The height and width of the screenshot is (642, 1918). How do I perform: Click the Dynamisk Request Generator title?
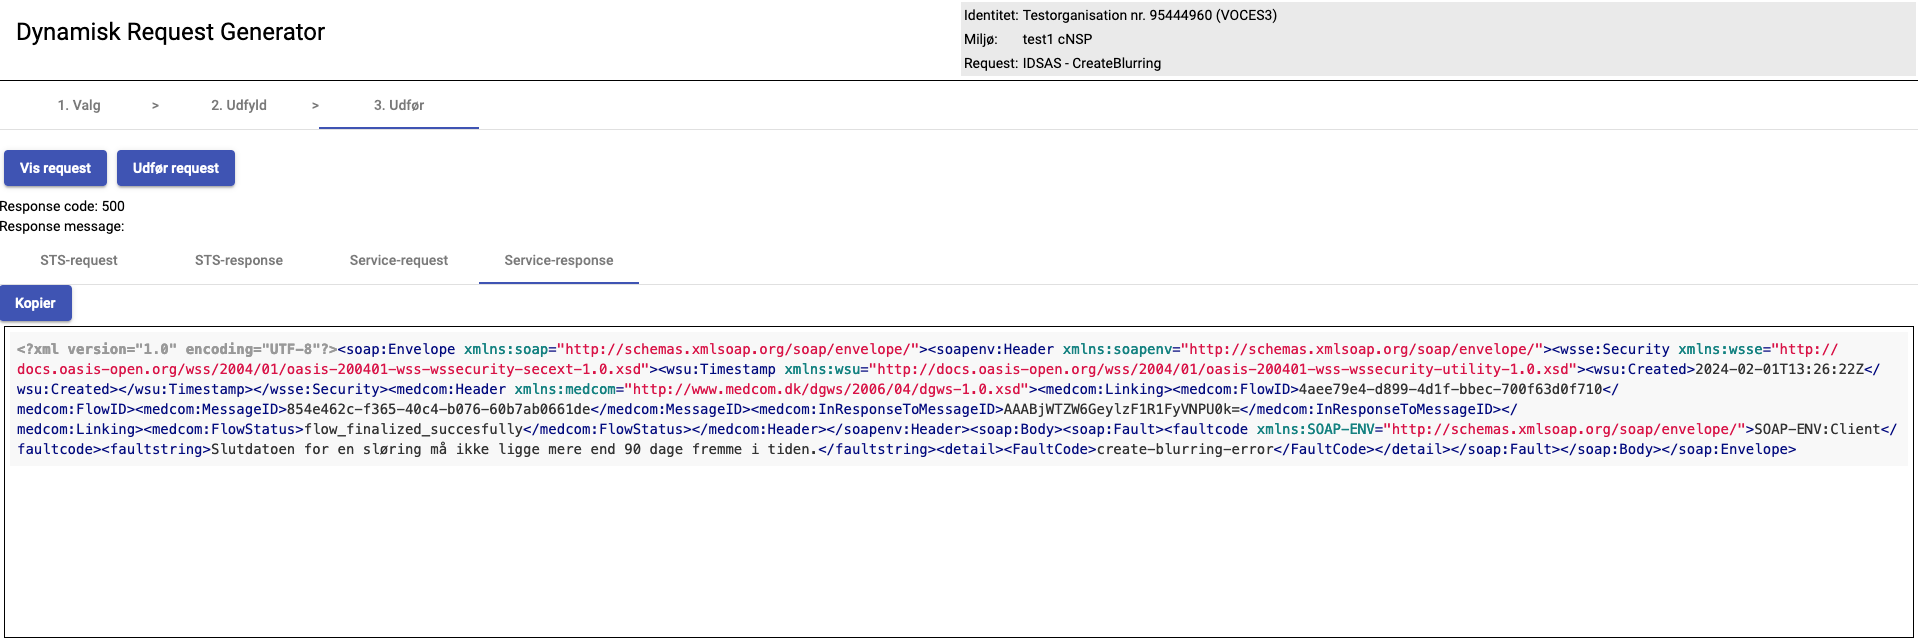point(170,32)
